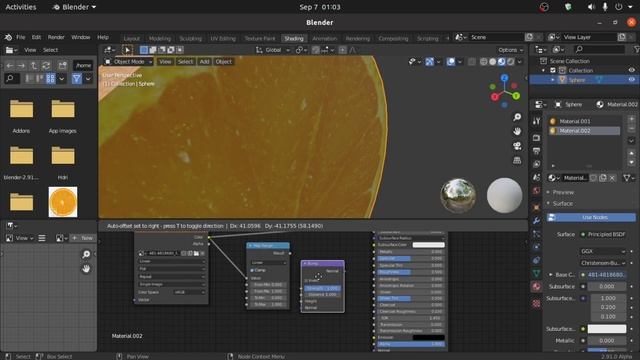
Task: Open the Material properties tab icon
Action: (x=536, y=287)
